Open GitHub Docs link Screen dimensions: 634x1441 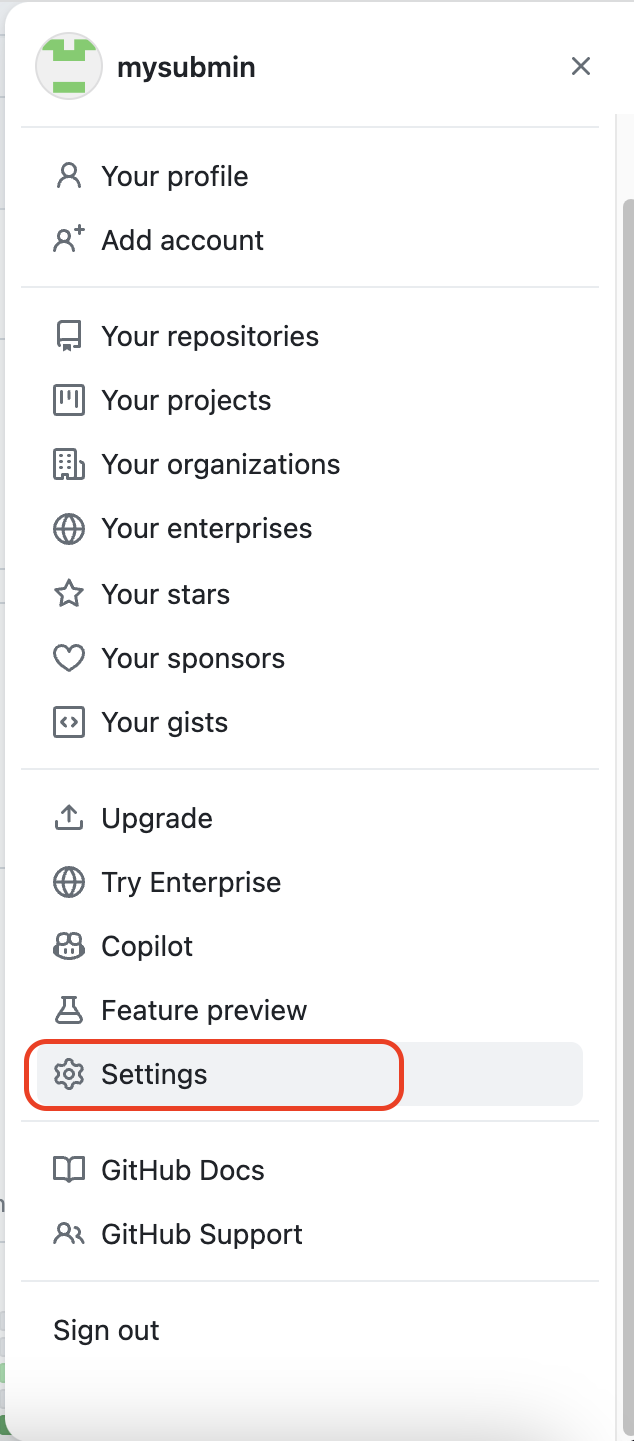(183, 1171)
